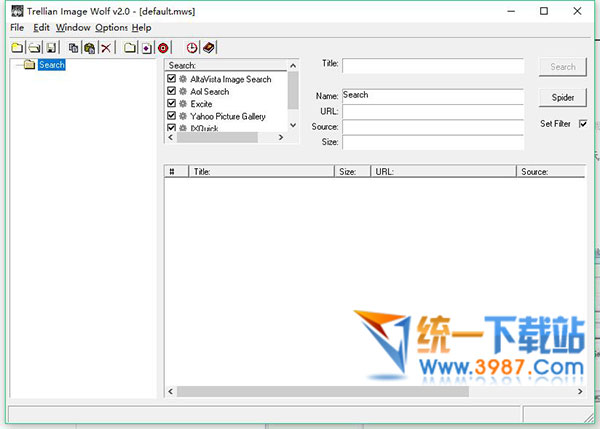Click the Save floppy disk icon
Image resolution: width=600 pixels, height=429 pixels.
coord(51,48)
